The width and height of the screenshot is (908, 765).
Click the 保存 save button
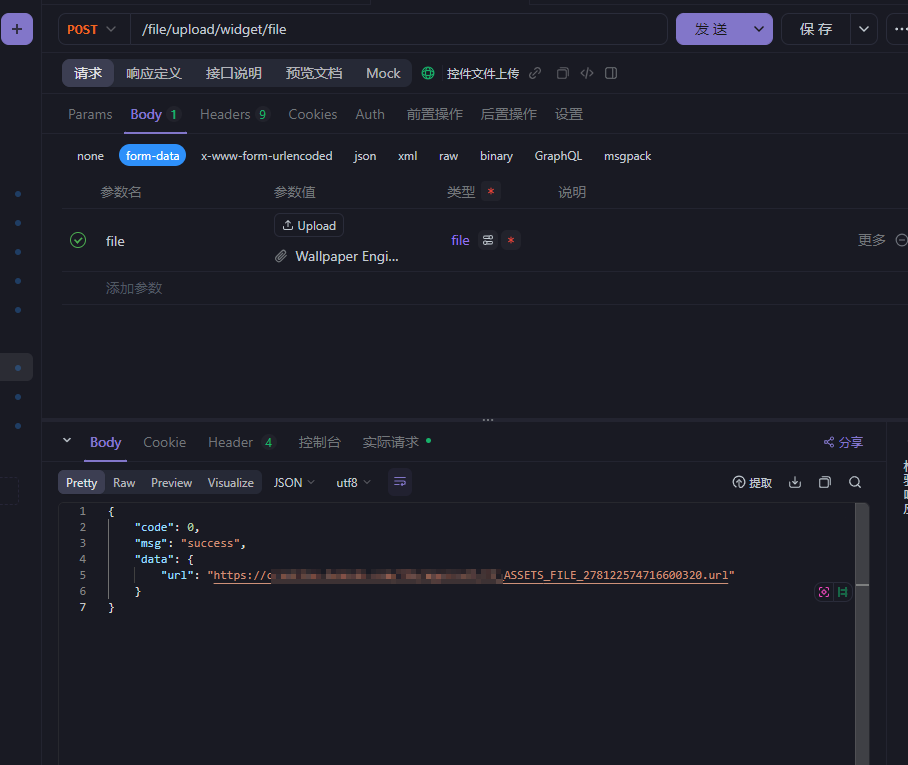pos(815,29)
